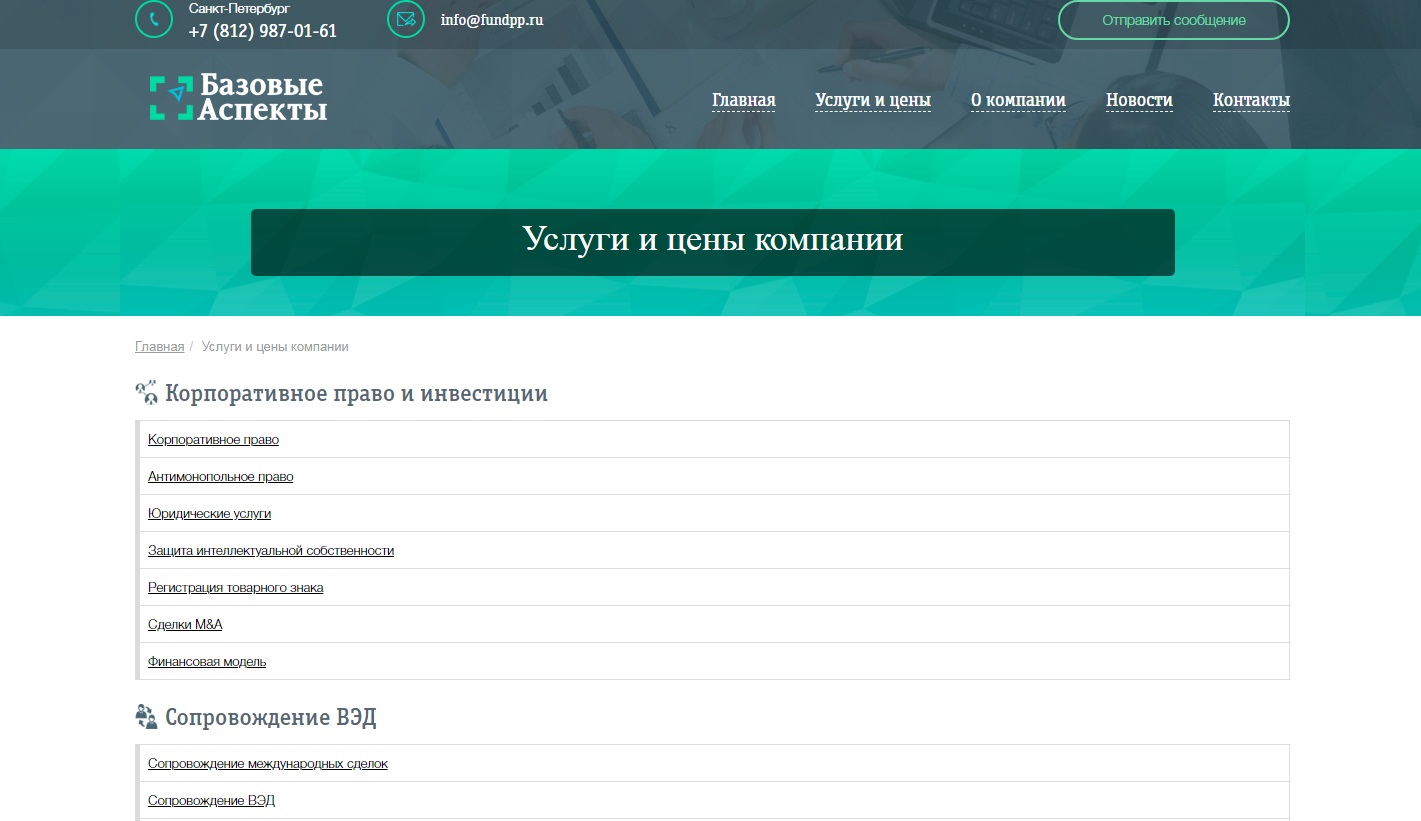Open the Новости menu item

tap(1138, 100)
